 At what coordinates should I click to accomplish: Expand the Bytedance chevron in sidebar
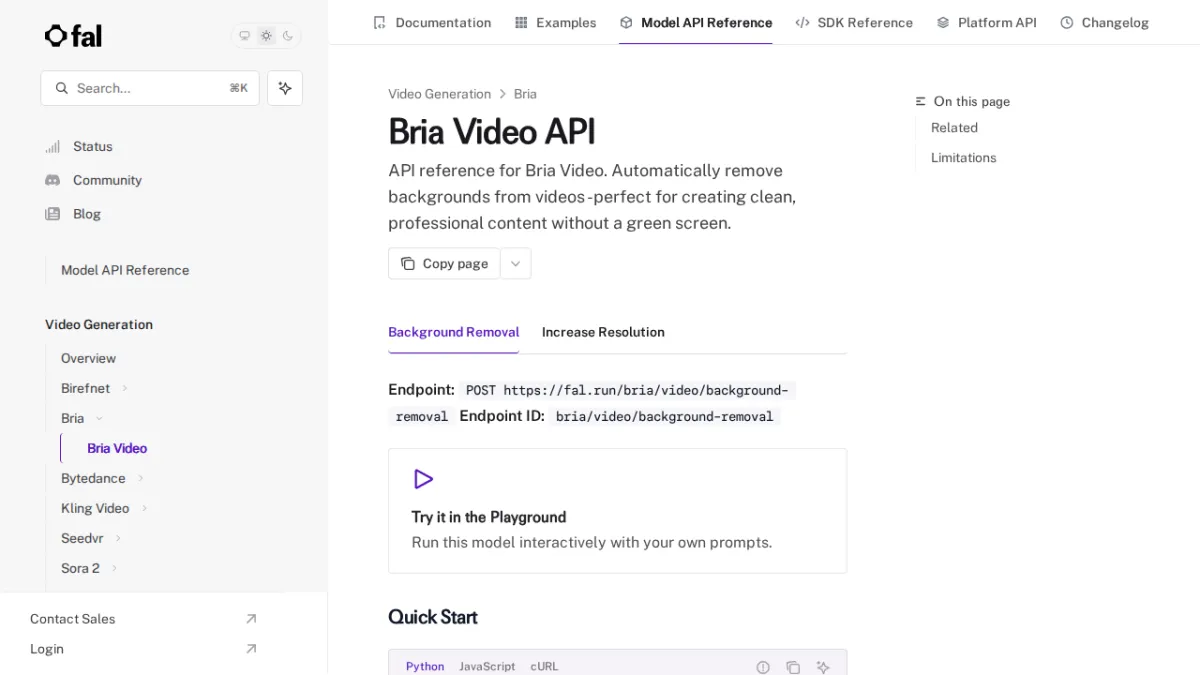pos(141,478)
